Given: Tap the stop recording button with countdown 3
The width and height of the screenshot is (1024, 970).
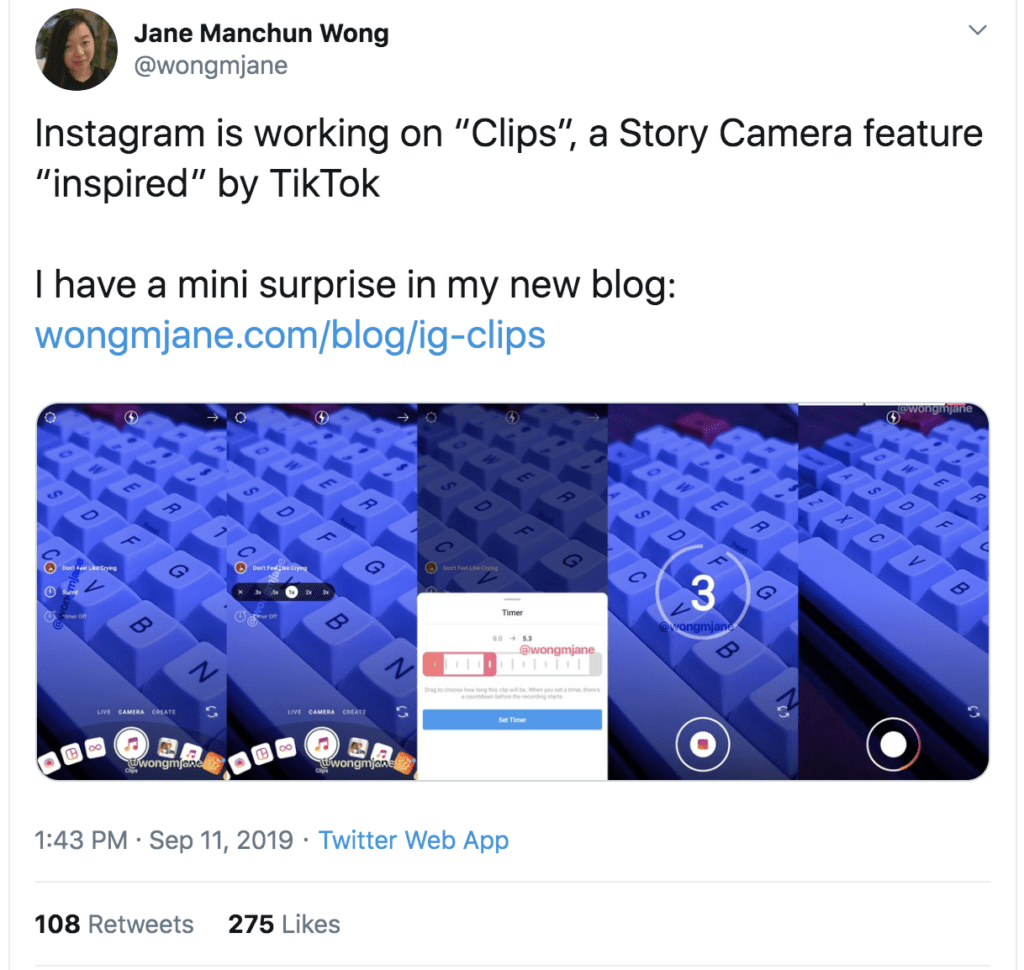Looking at the screenshot, I should pyautogui.click(x=703, y=744).
